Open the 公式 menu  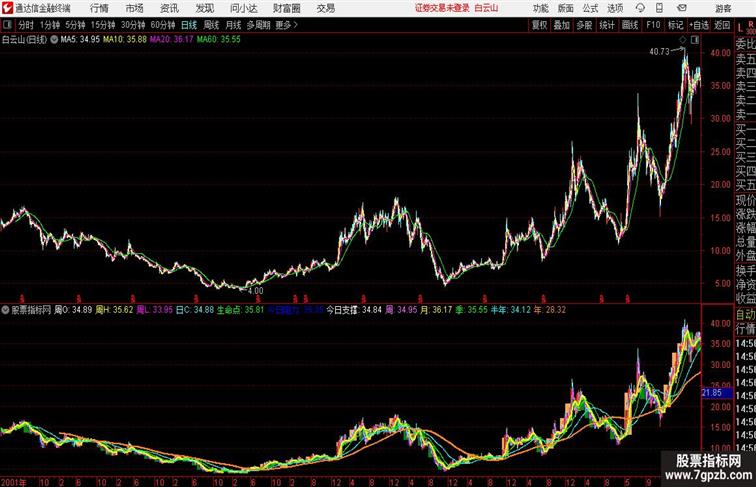(590, 8)
